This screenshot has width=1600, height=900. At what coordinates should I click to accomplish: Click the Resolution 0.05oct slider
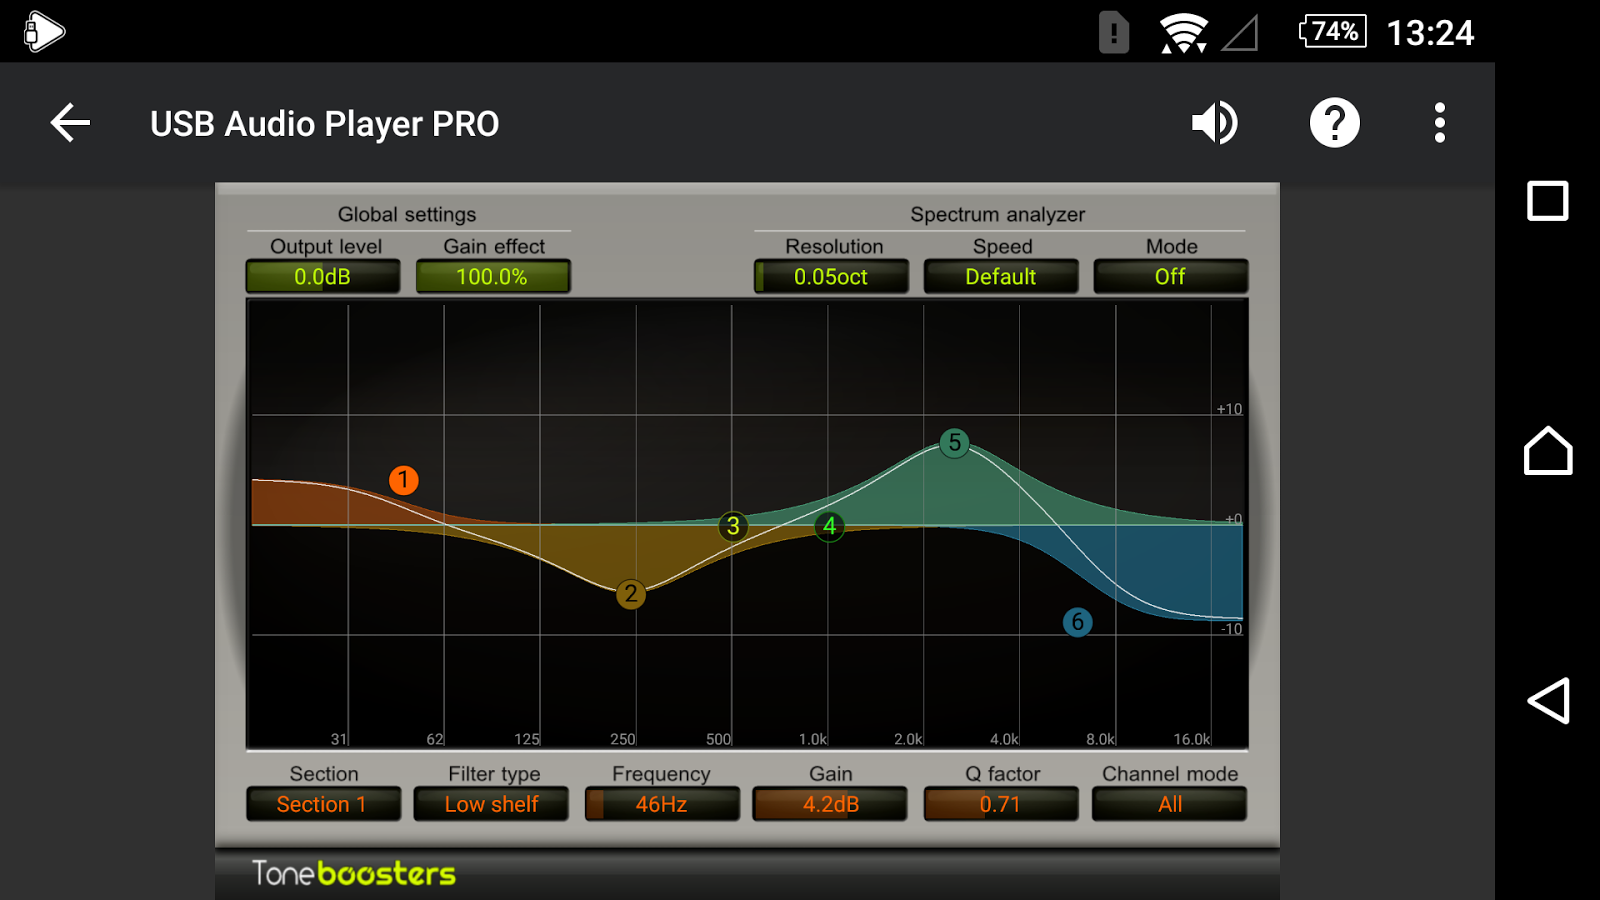[831, 277]
